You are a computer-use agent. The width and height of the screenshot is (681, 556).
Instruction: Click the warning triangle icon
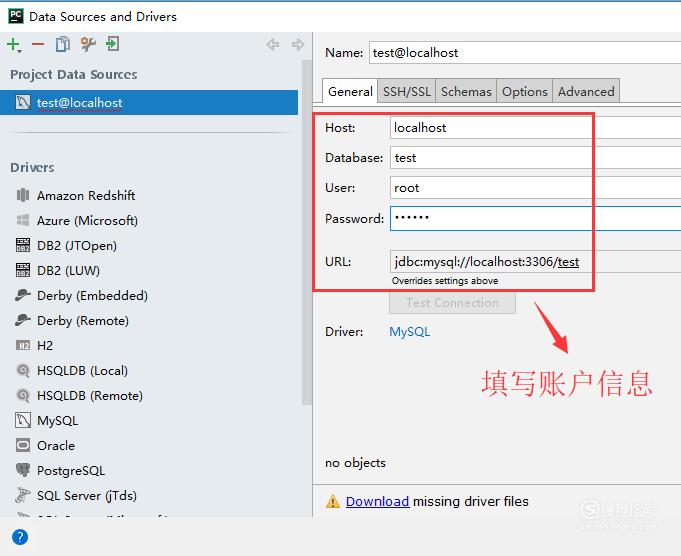pyautogui.click(x=333, y=501)
